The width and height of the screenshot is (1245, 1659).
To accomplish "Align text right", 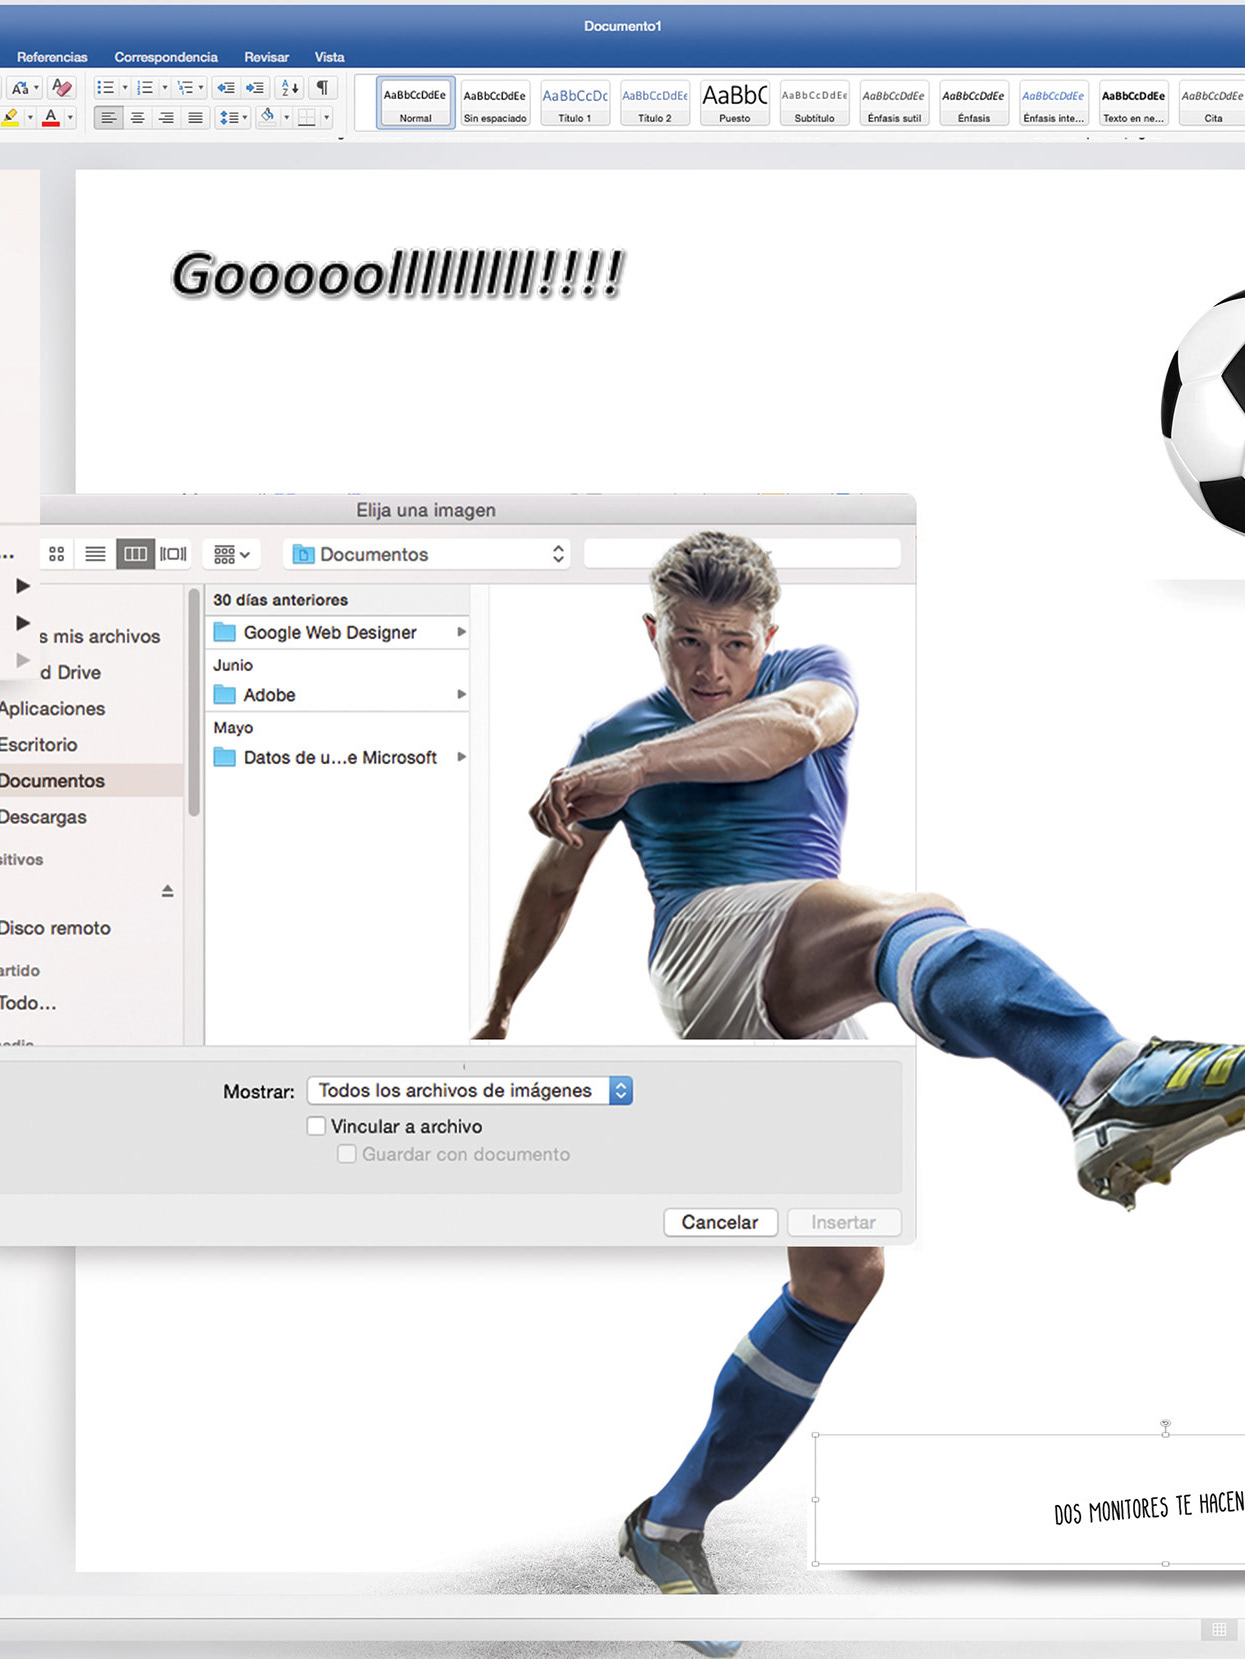I will pyautogui.click(x=167, y=118).
